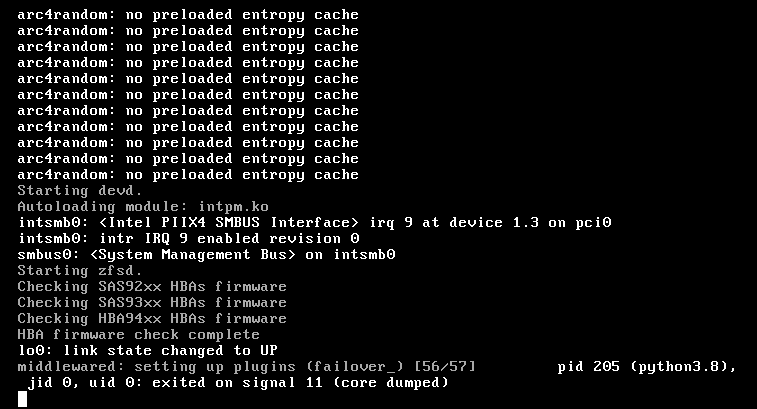The height and width of the screenshot is (409, 757).
Task: Click the 'pid 205 (python3.8),' text
Action: [647, 367]
